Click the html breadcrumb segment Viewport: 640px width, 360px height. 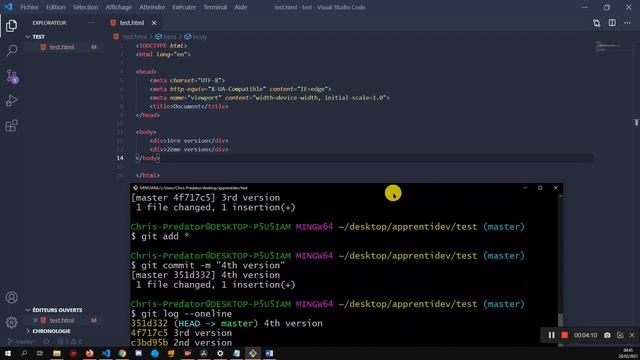(x=166, y=37)
